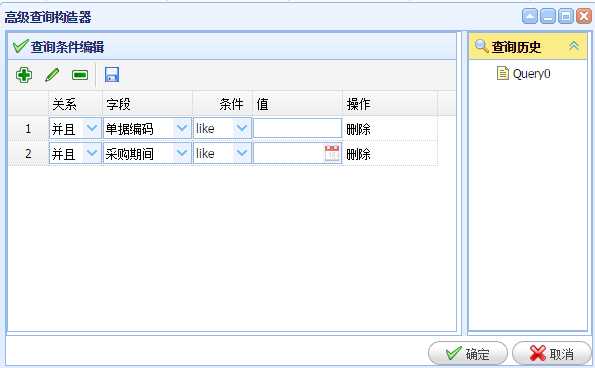Edit condition with the pencil icon
The image size is (595, 368).
coord(52,75)
